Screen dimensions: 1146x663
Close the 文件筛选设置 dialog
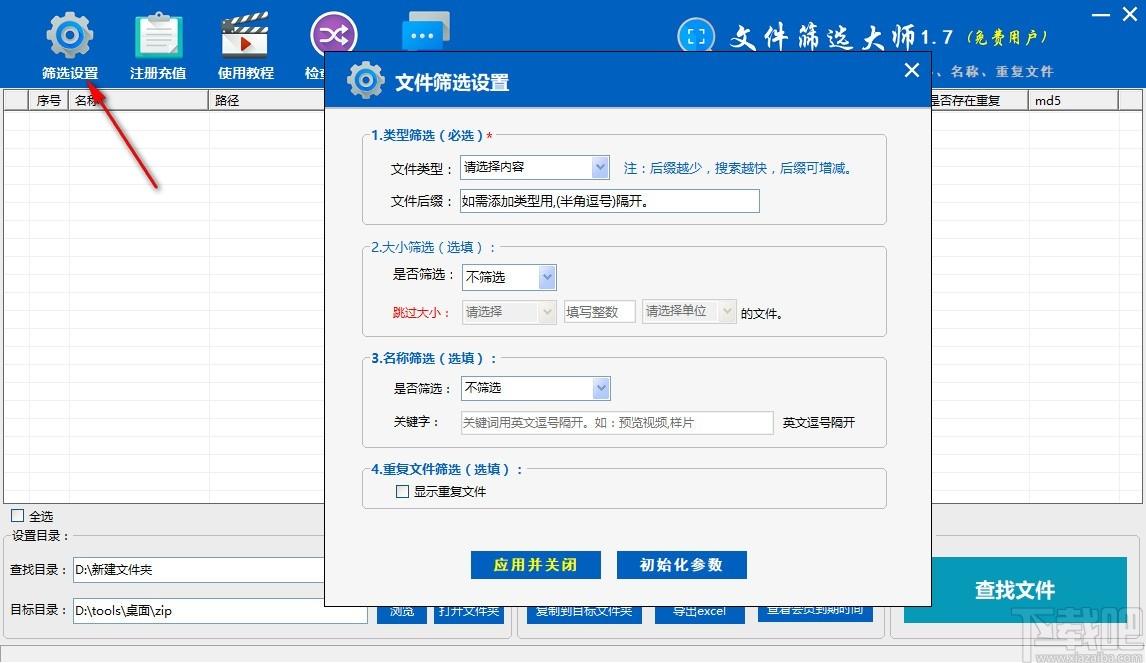click(911, 70)
